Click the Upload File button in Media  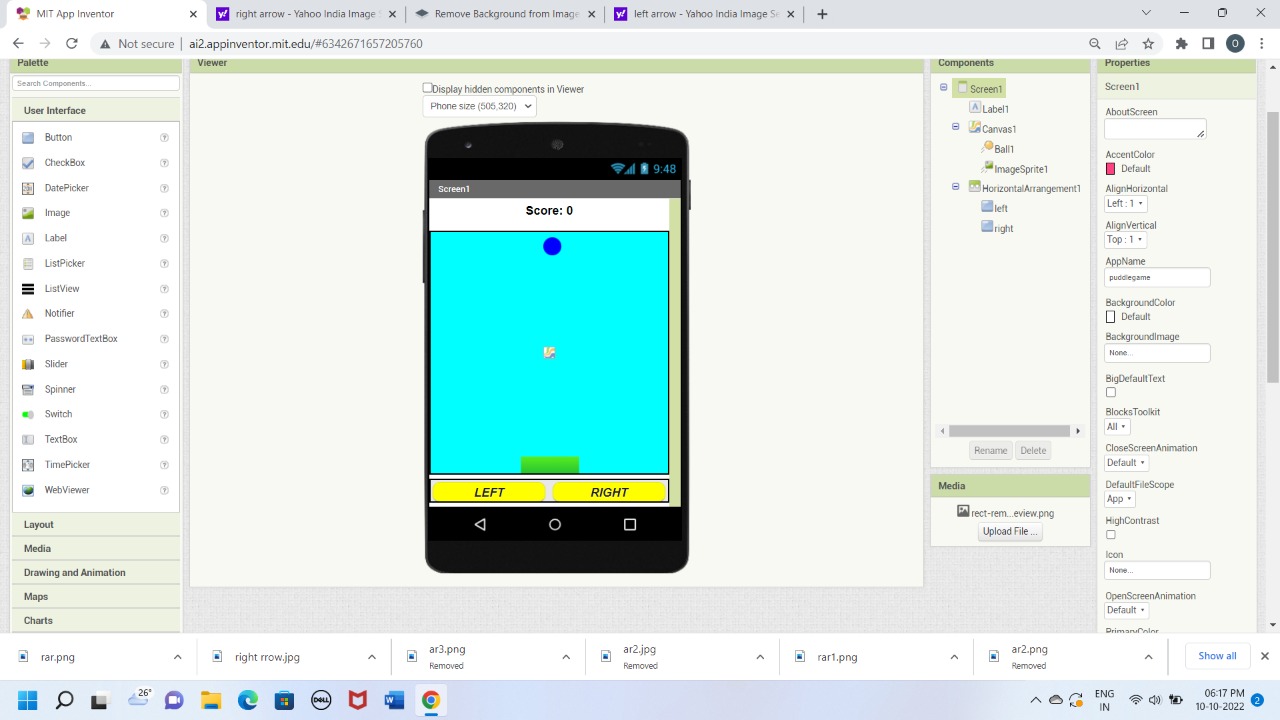(x=1009, y=531)
